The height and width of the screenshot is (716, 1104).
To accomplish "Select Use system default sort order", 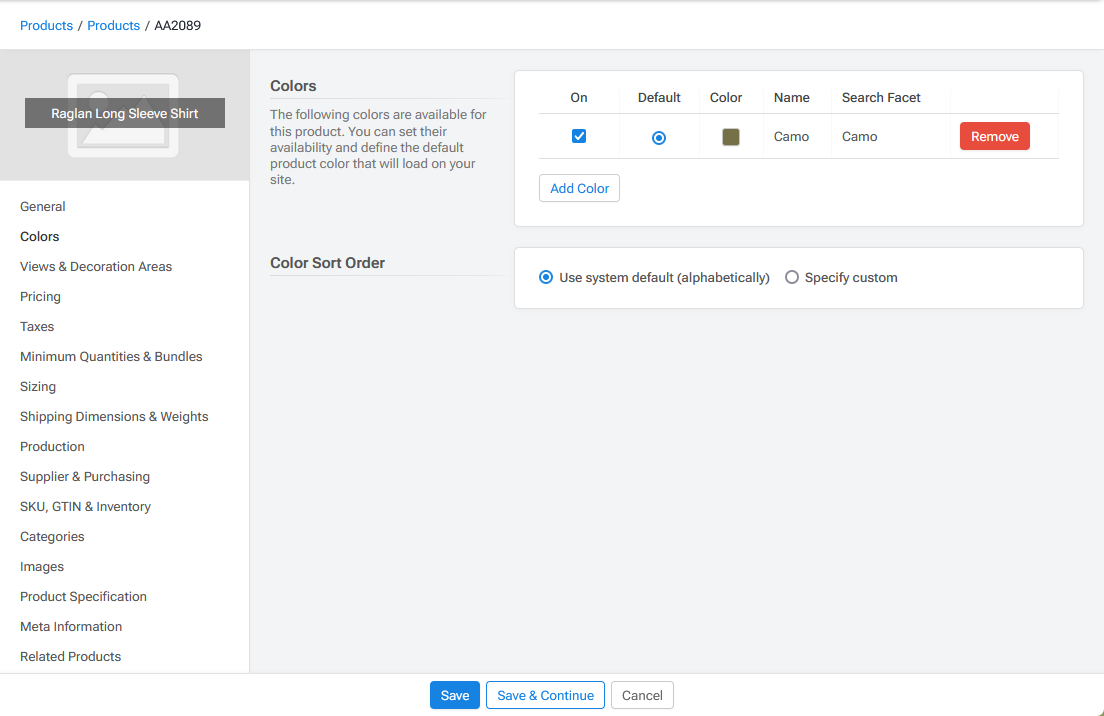I will 546,278.
